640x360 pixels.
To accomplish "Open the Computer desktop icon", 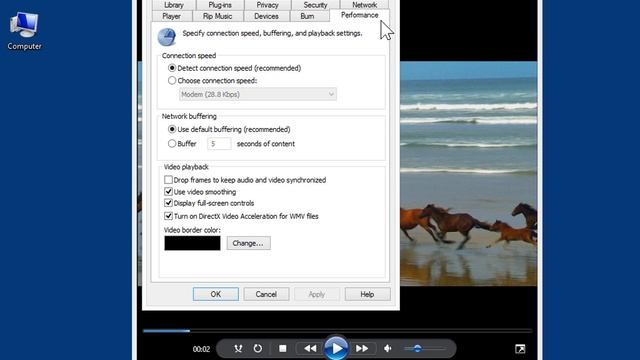I will tap(24, 31).
